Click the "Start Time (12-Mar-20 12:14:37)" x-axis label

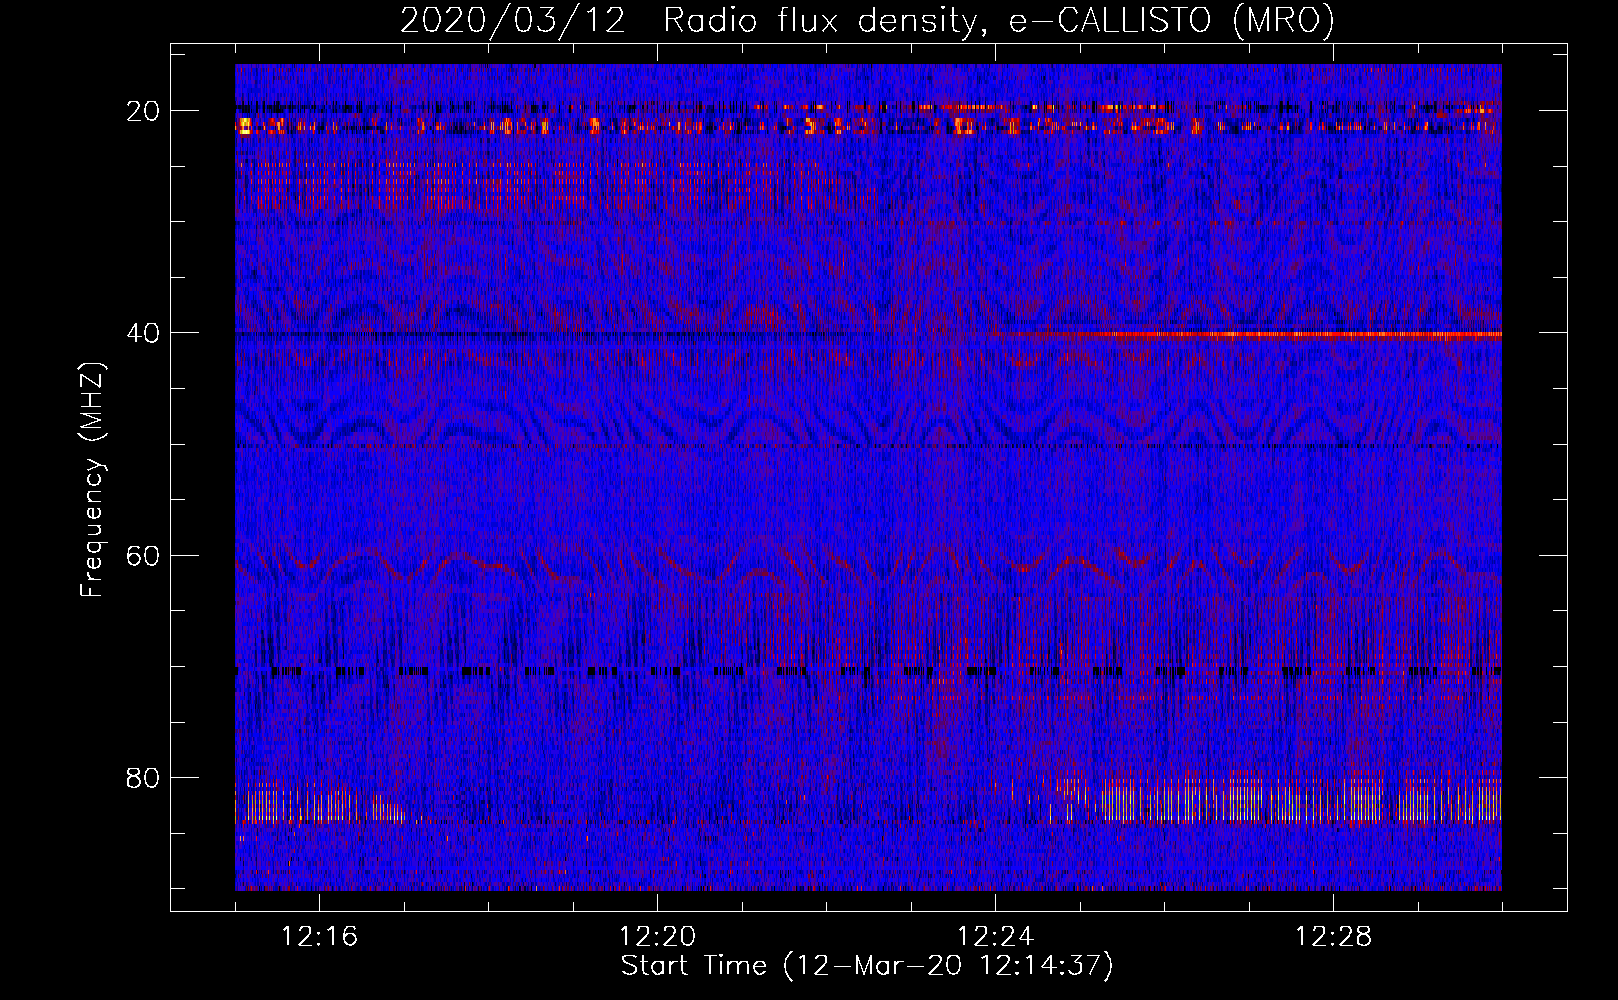(867, 966)
